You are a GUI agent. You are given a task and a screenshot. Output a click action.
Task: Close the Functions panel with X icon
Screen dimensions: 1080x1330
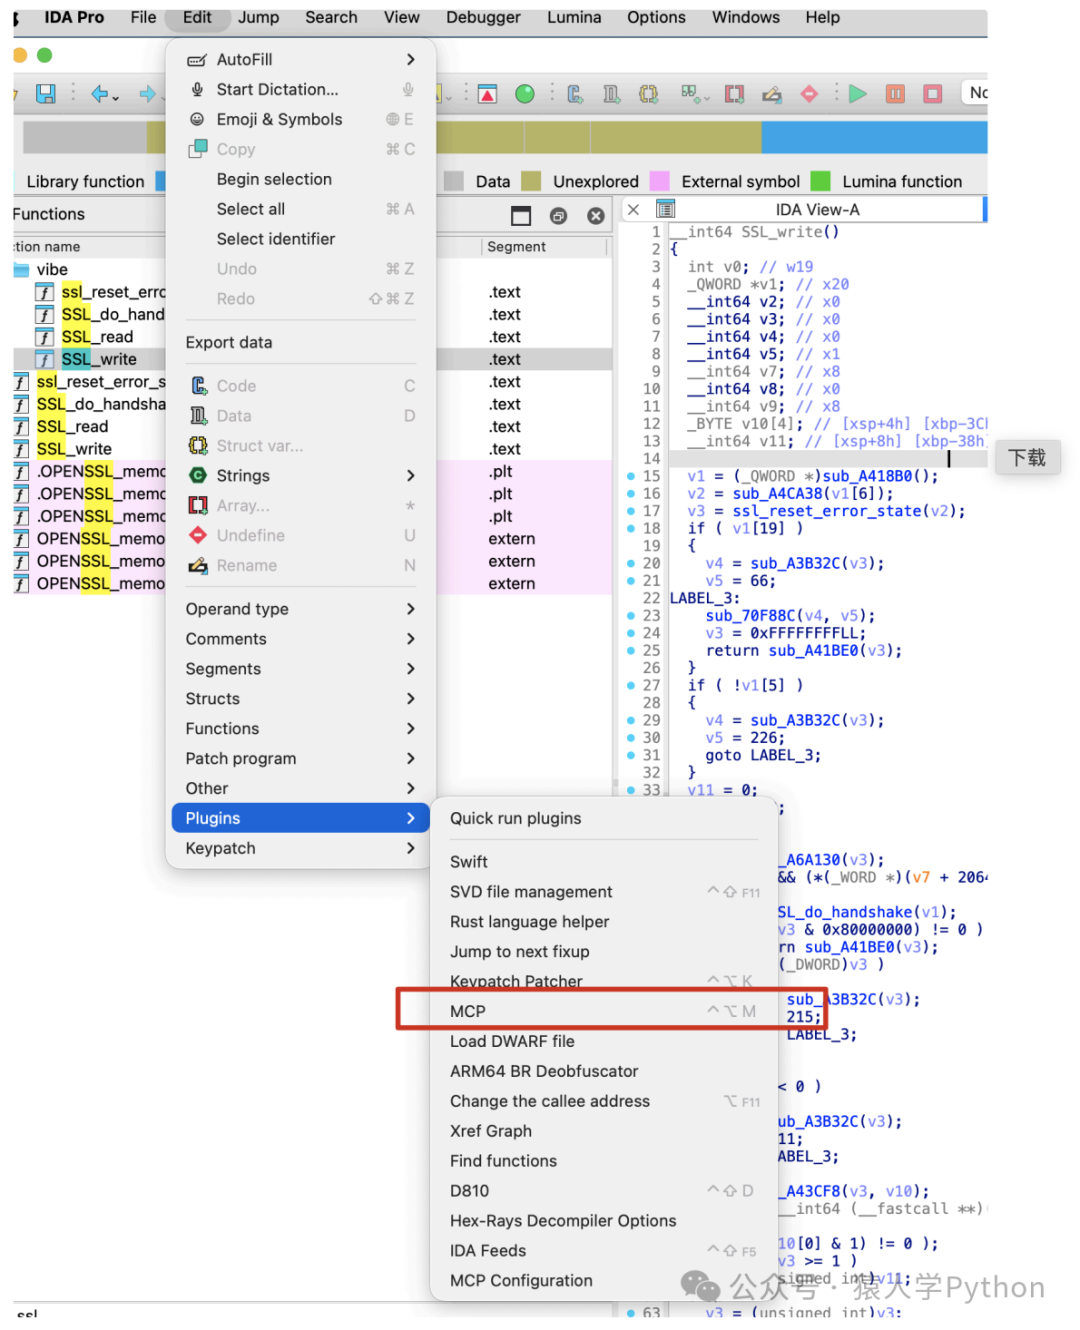(596, 216)
